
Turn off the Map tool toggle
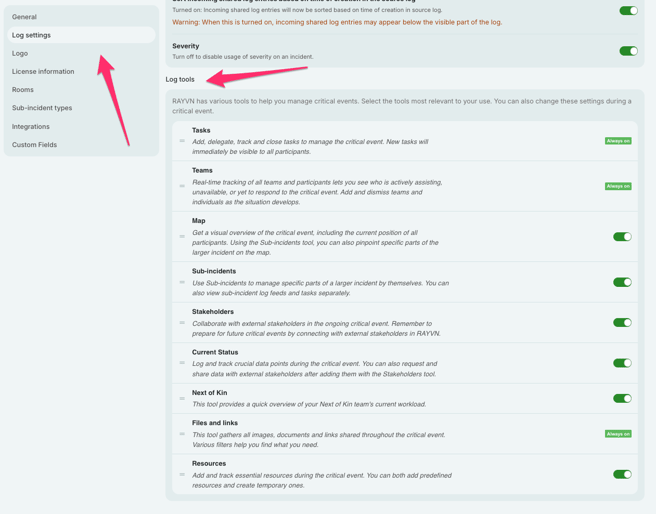point(621,237)
